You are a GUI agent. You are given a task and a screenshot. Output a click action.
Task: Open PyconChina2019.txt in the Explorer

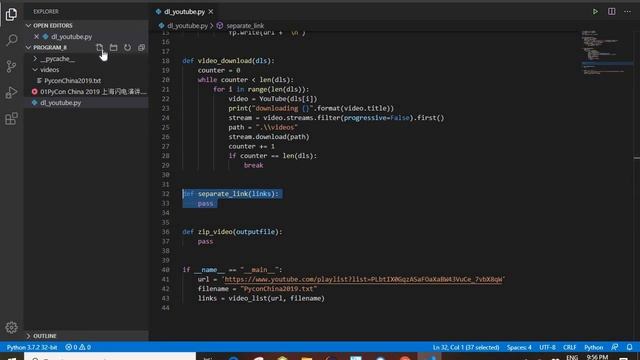[x=72, y=81]
